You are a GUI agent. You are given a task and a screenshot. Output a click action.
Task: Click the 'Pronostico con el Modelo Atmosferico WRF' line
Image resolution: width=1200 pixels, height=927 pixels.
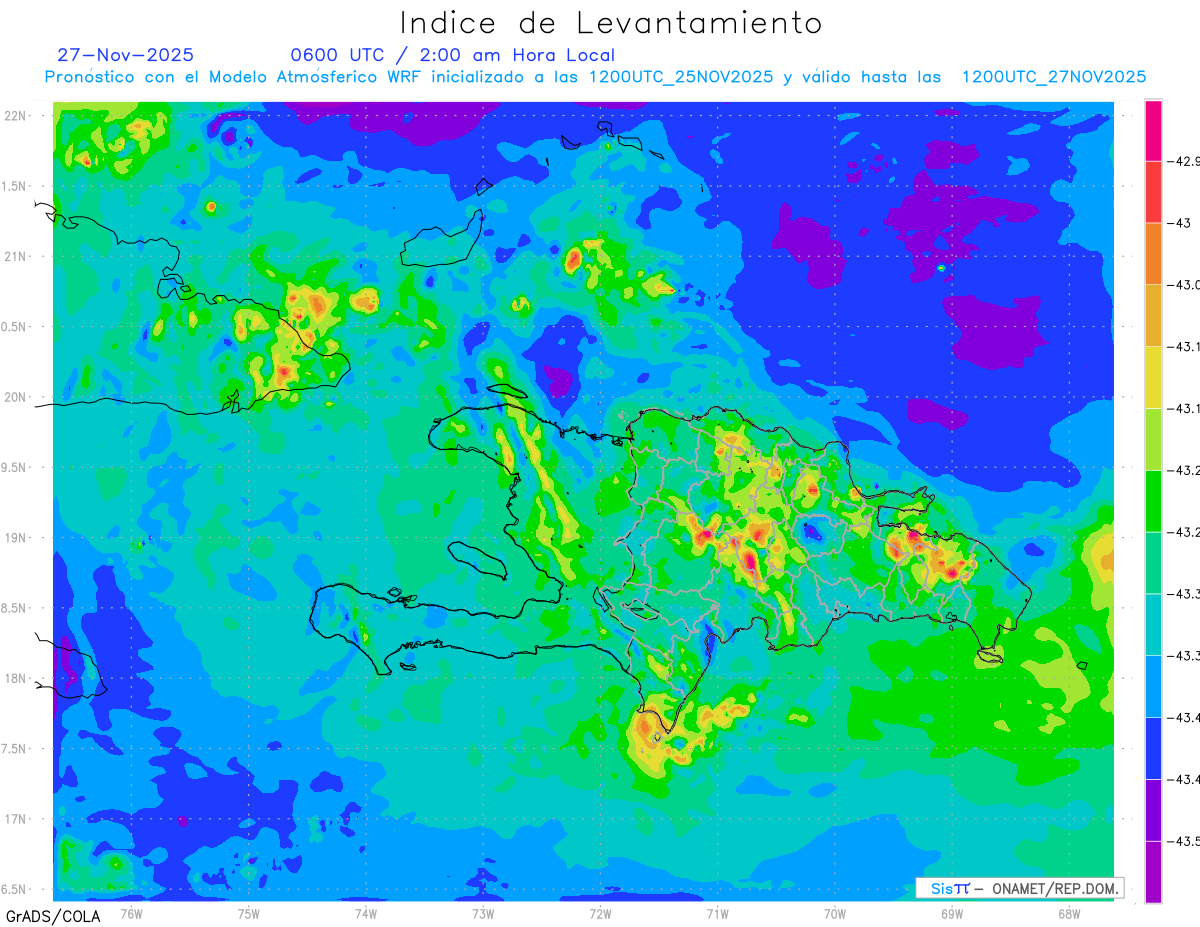coord(596,77)
